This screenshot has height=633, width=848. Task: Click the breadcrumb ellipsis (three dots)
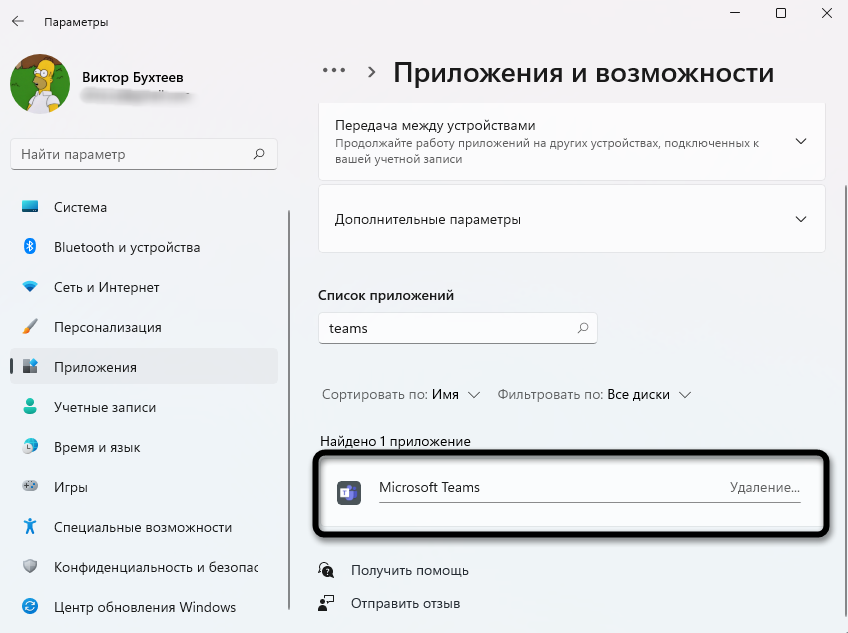coord(334,70)
